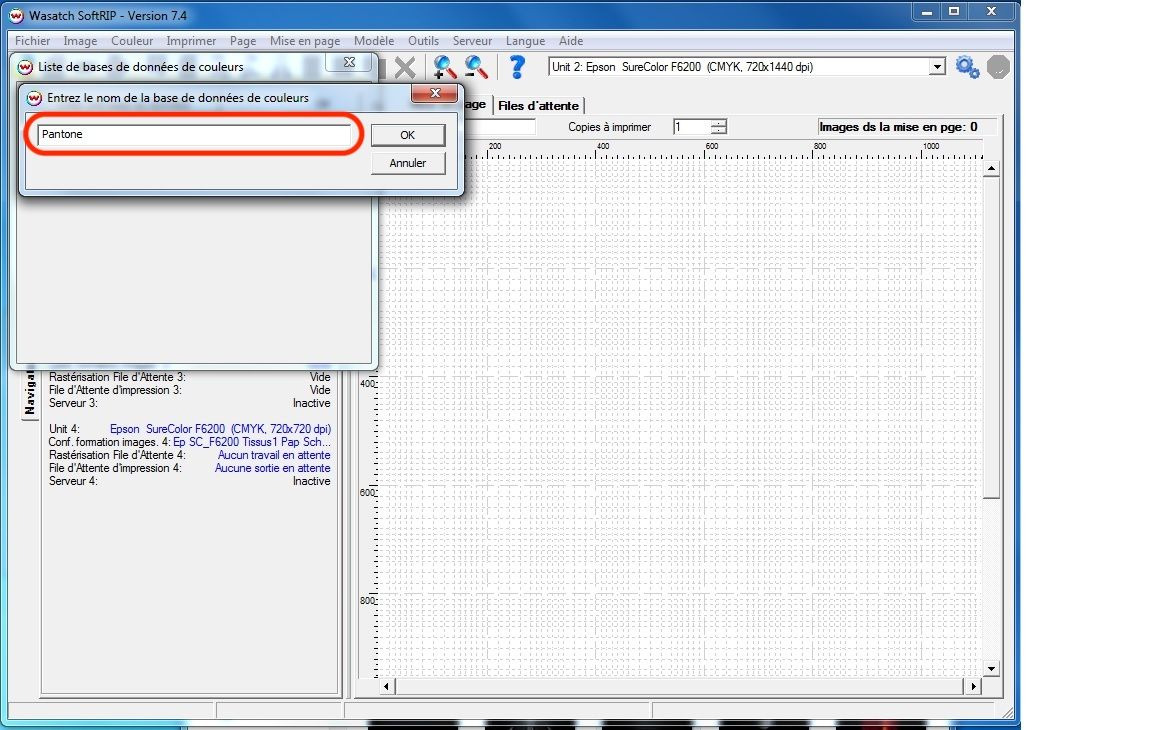
Task: Close the color database list window
Action: point(350,62)
